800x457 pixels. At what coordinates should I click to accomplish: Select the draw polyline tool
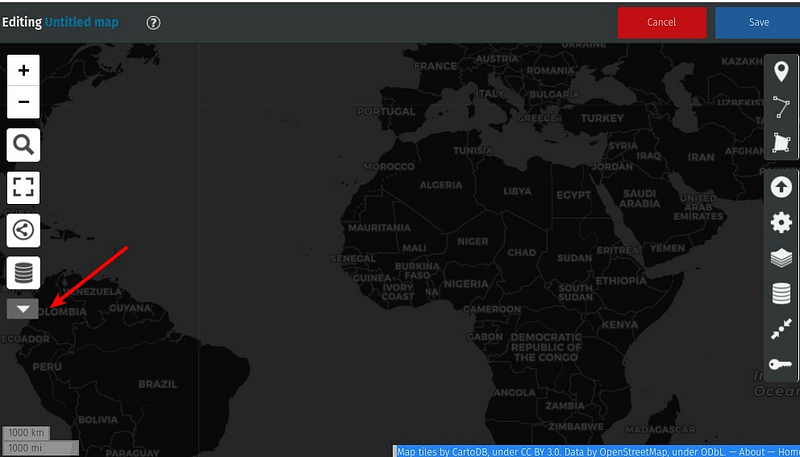pyautogui.click(x=781, y=107)
